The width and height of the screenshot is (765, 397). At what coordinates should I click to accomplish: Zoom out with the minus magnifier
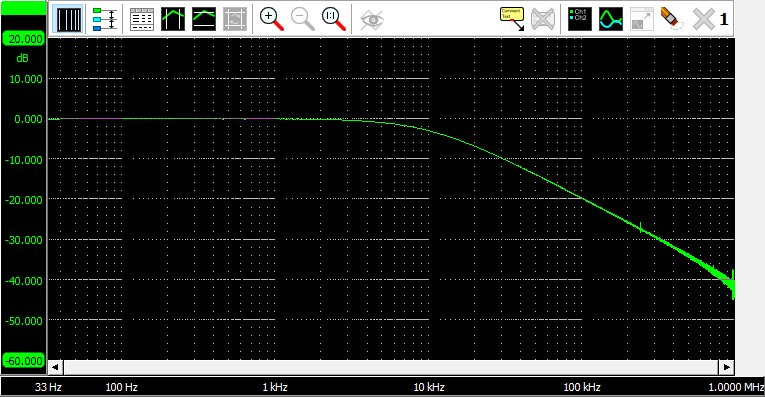302,20
